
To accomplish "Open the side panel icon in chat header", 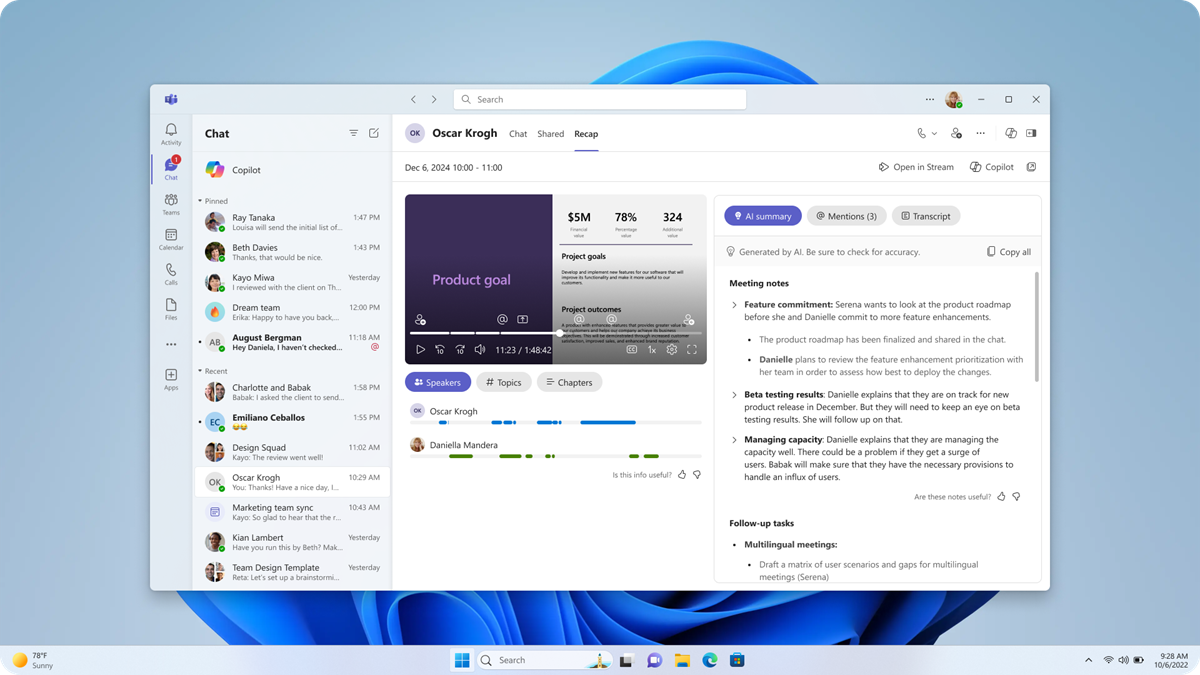I will tap(1031, 133).
